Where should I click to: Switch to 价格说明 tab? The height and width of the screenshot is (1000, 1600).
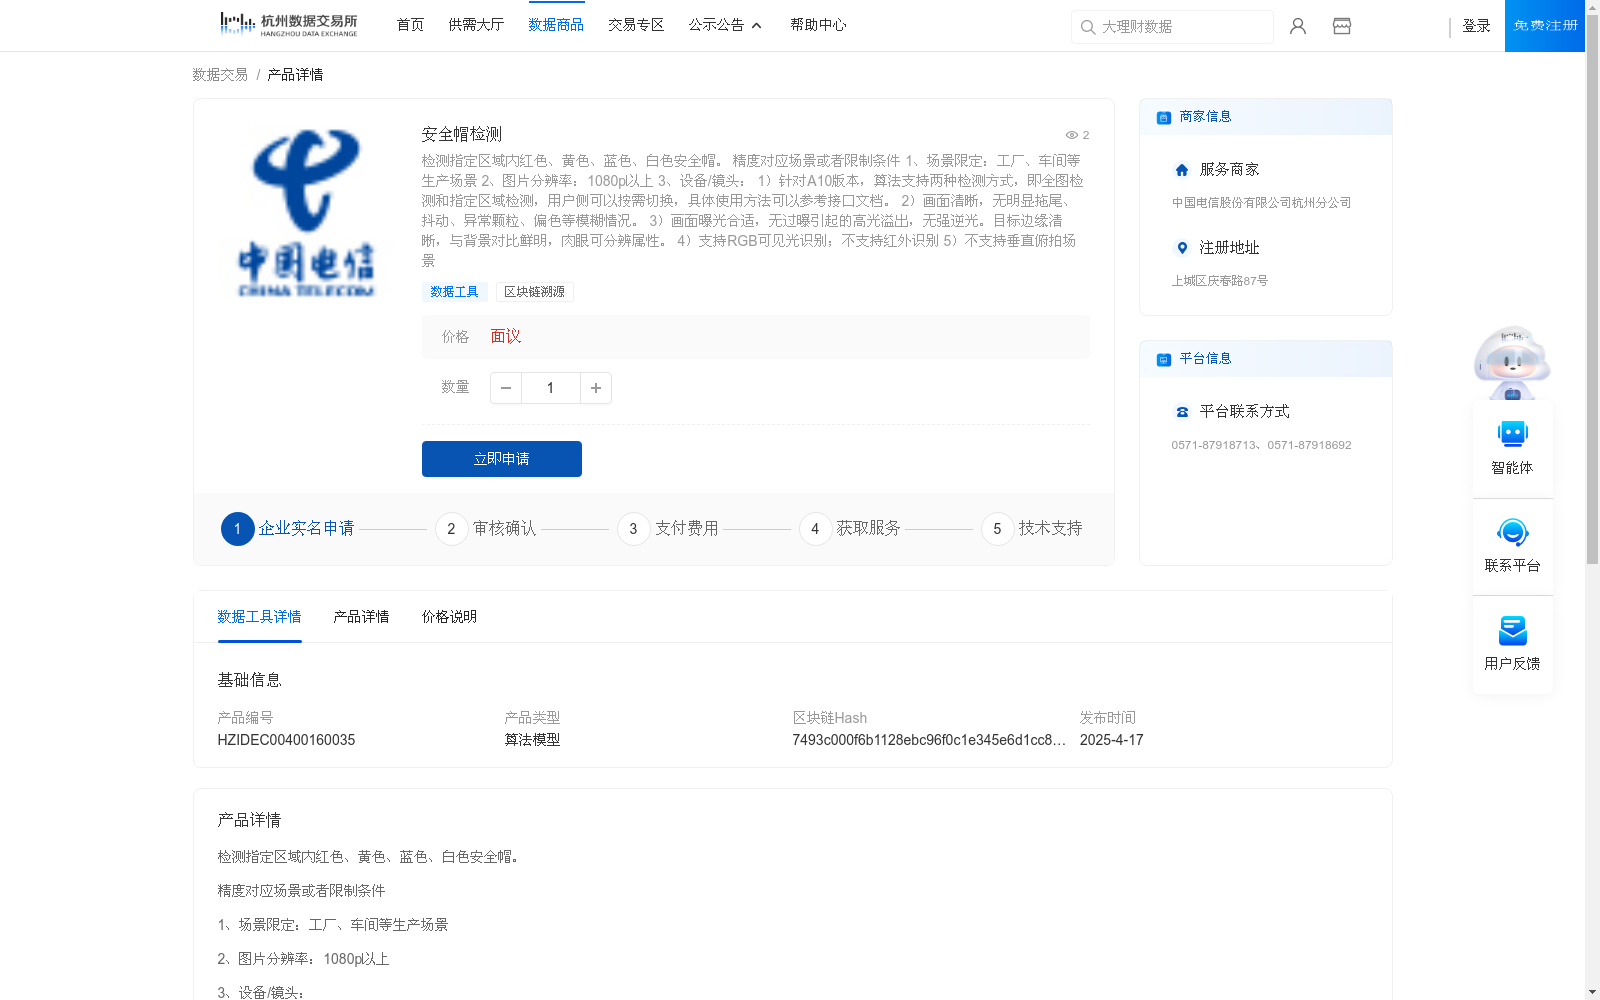449,617
